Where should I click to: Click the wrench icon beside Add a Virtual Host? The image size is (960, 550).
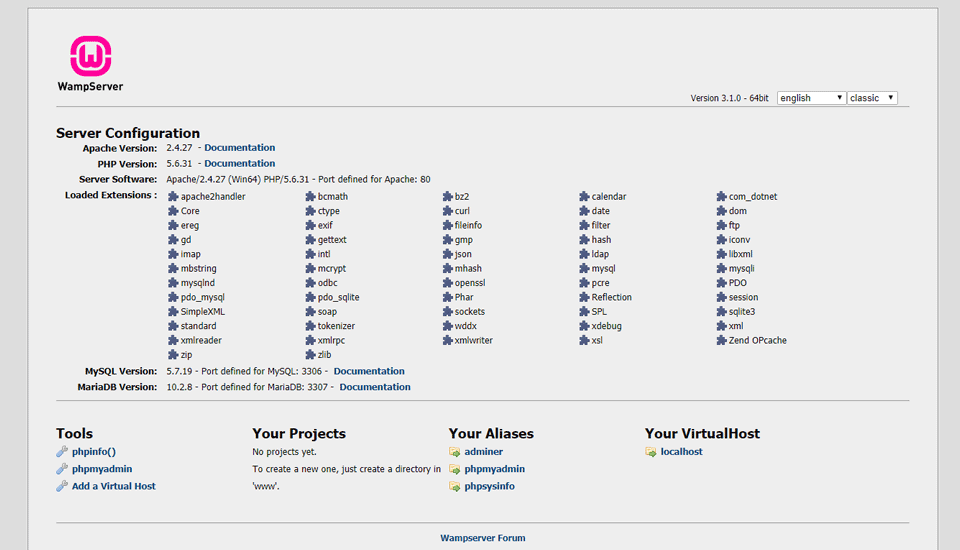coord(62,486)
